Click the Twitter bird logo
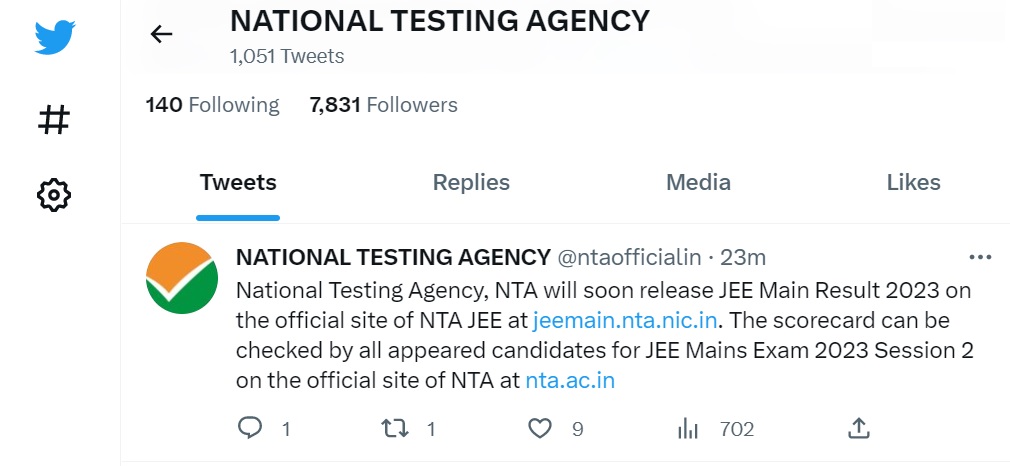 (55, 37)
